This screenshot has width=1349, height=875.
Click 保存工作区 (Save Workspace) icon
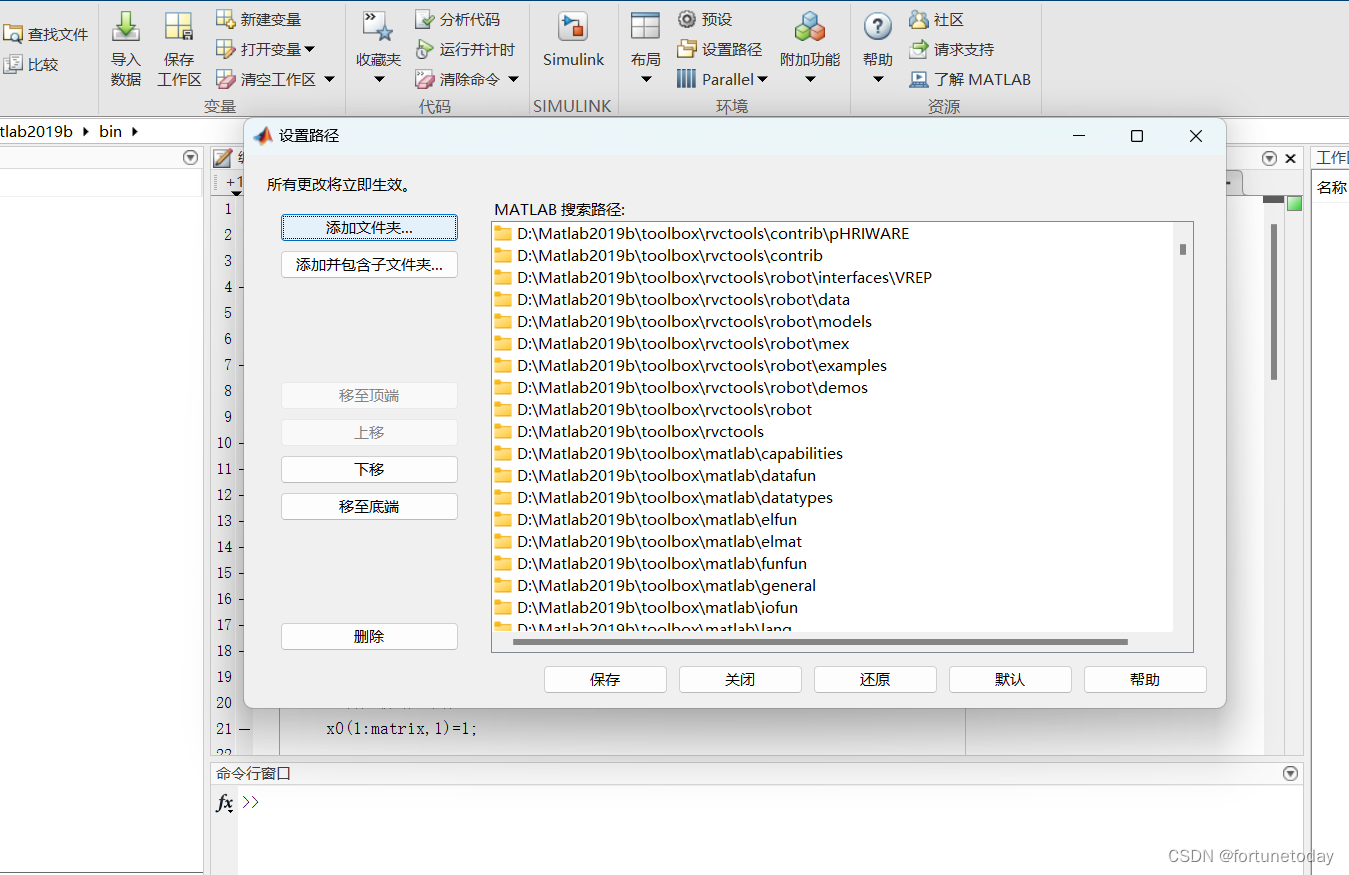[179, 47]
